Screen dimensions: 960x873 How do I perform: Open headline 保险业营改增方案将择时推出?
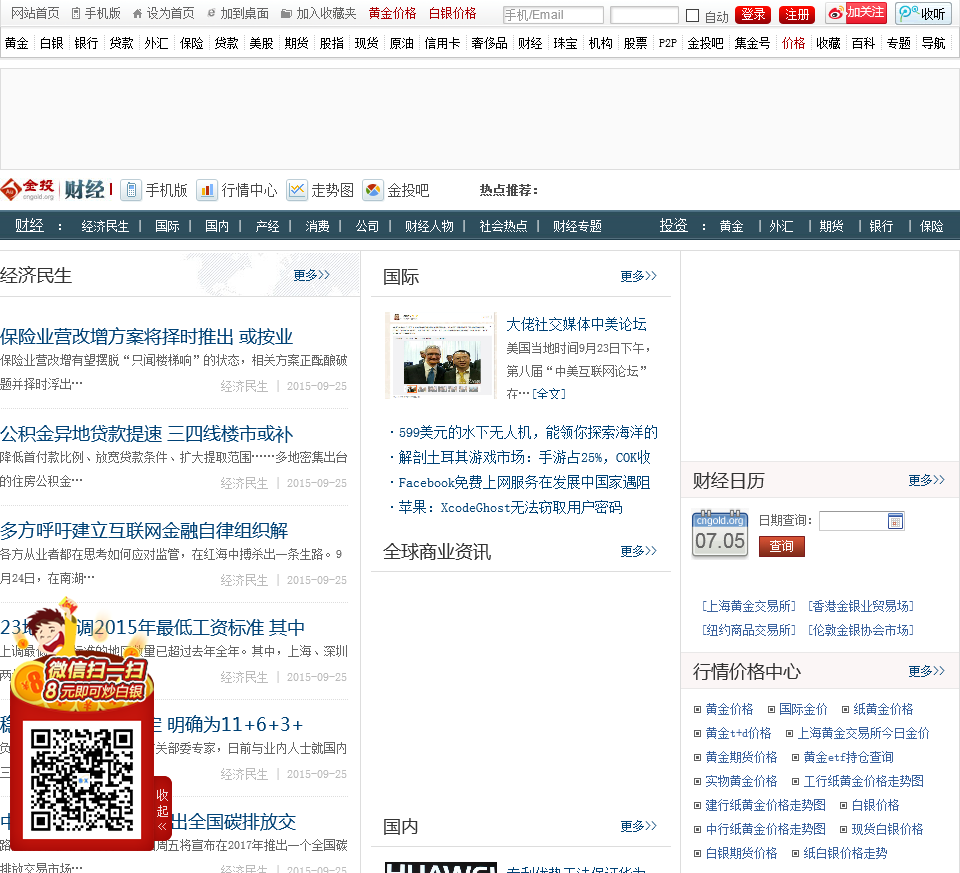pyautogui.click(x=147, y=337)
